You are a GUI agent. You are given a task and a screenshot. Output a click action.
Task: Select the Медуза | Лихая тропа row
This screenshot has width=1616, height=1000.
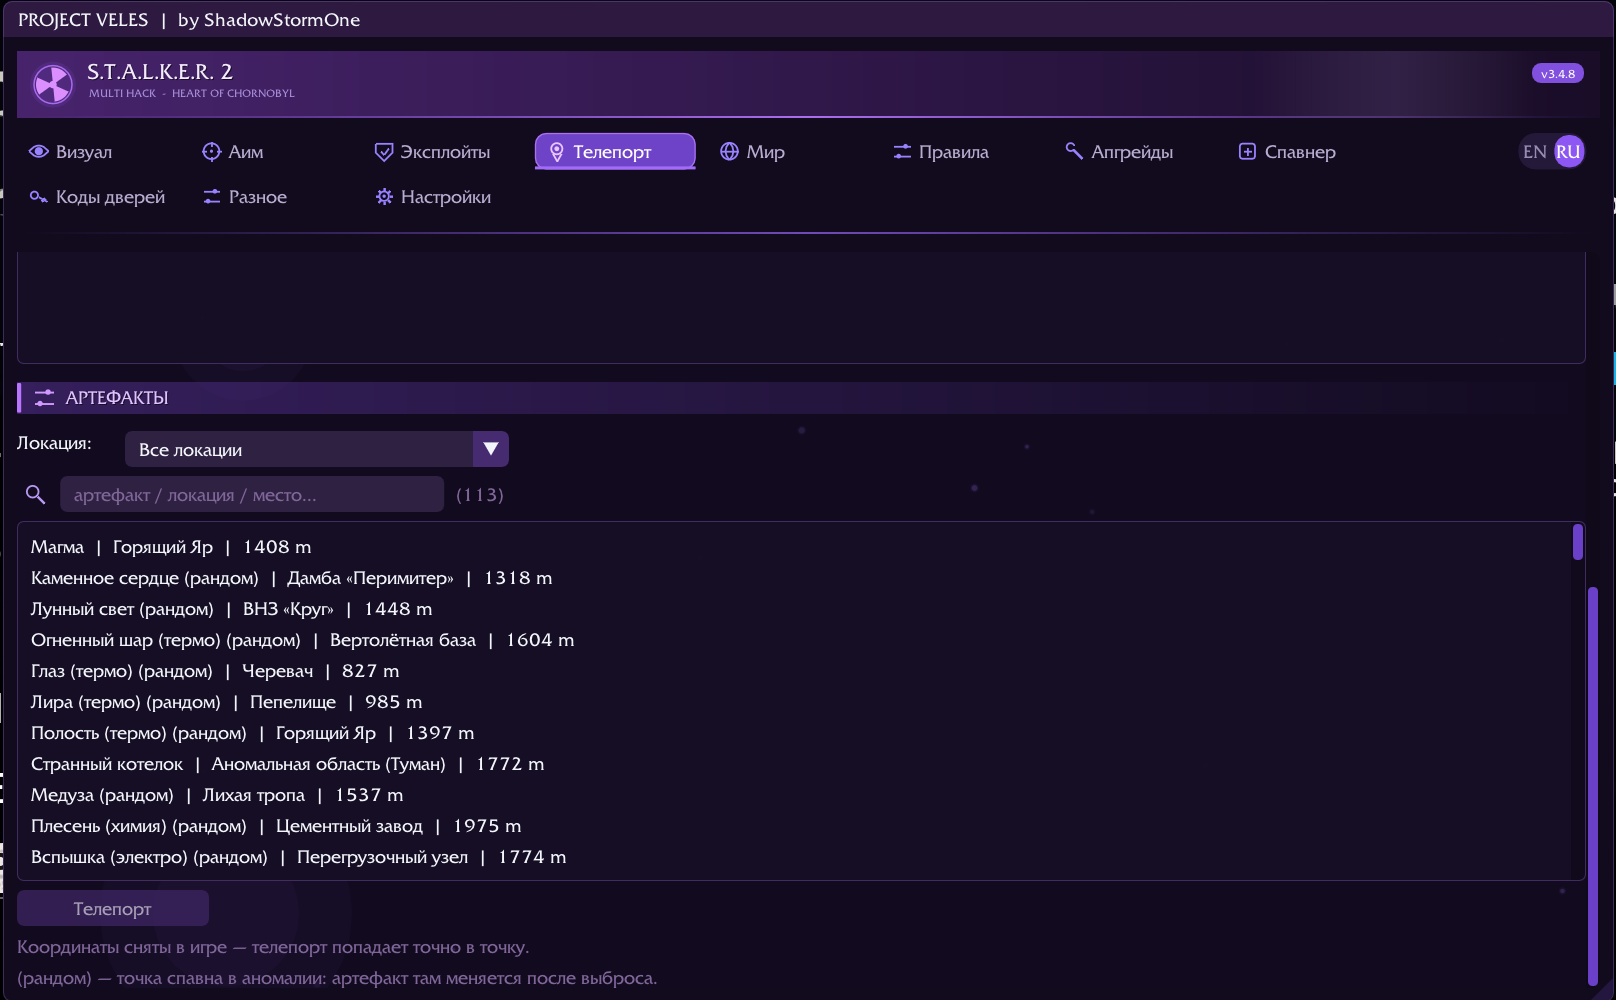[x=795, y=795]
